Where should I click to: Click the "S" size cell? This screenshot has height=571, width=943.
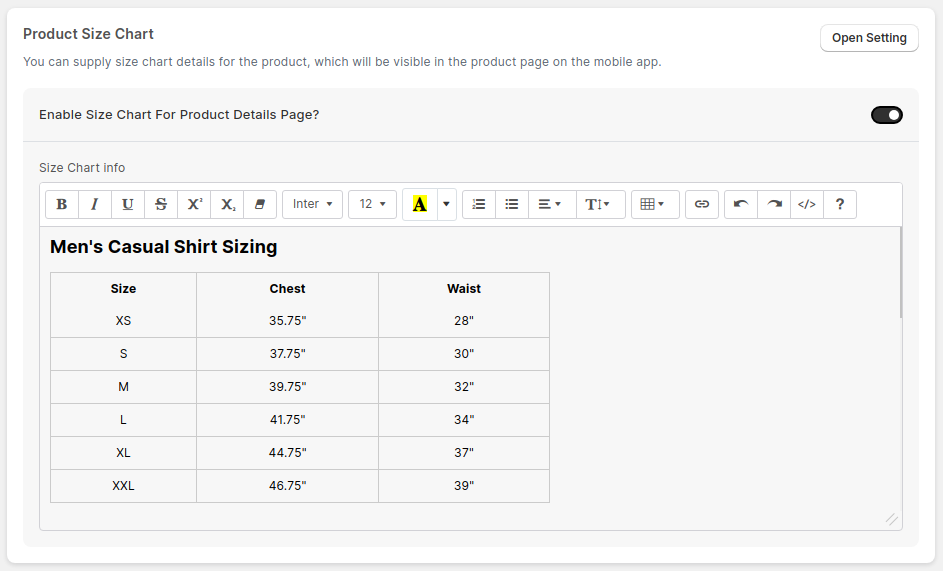coord(123,354)
